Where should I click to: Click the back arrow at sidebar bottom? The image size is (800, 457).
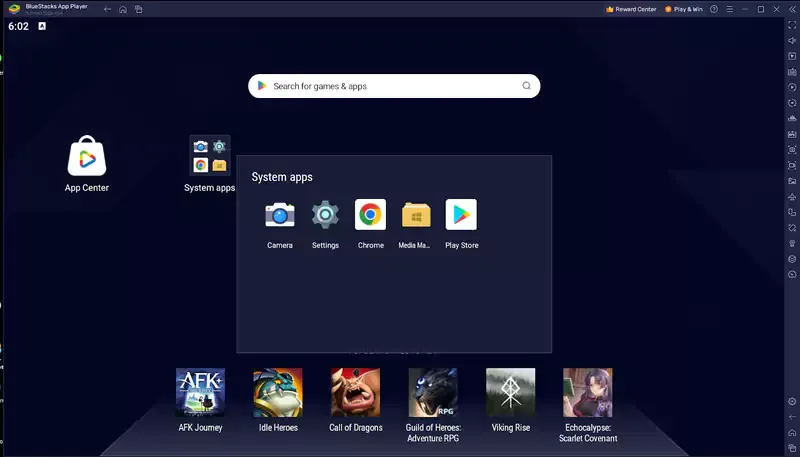tap(792, 417)
